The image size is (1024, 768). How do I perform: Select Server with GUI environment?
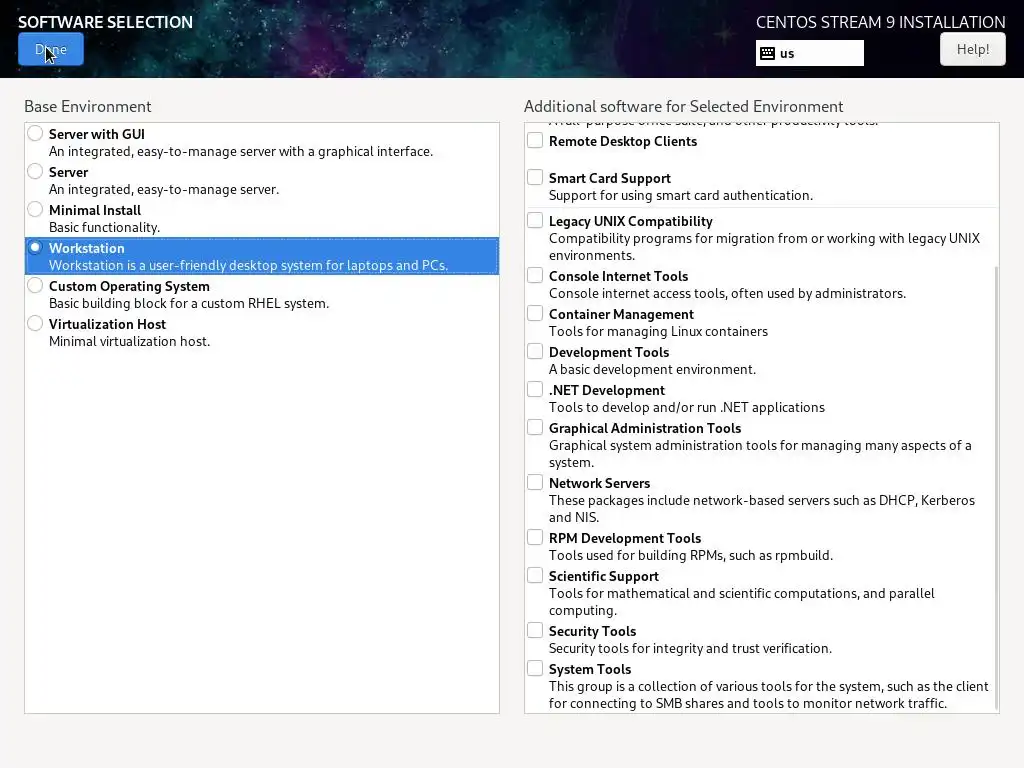click(36, 134)
